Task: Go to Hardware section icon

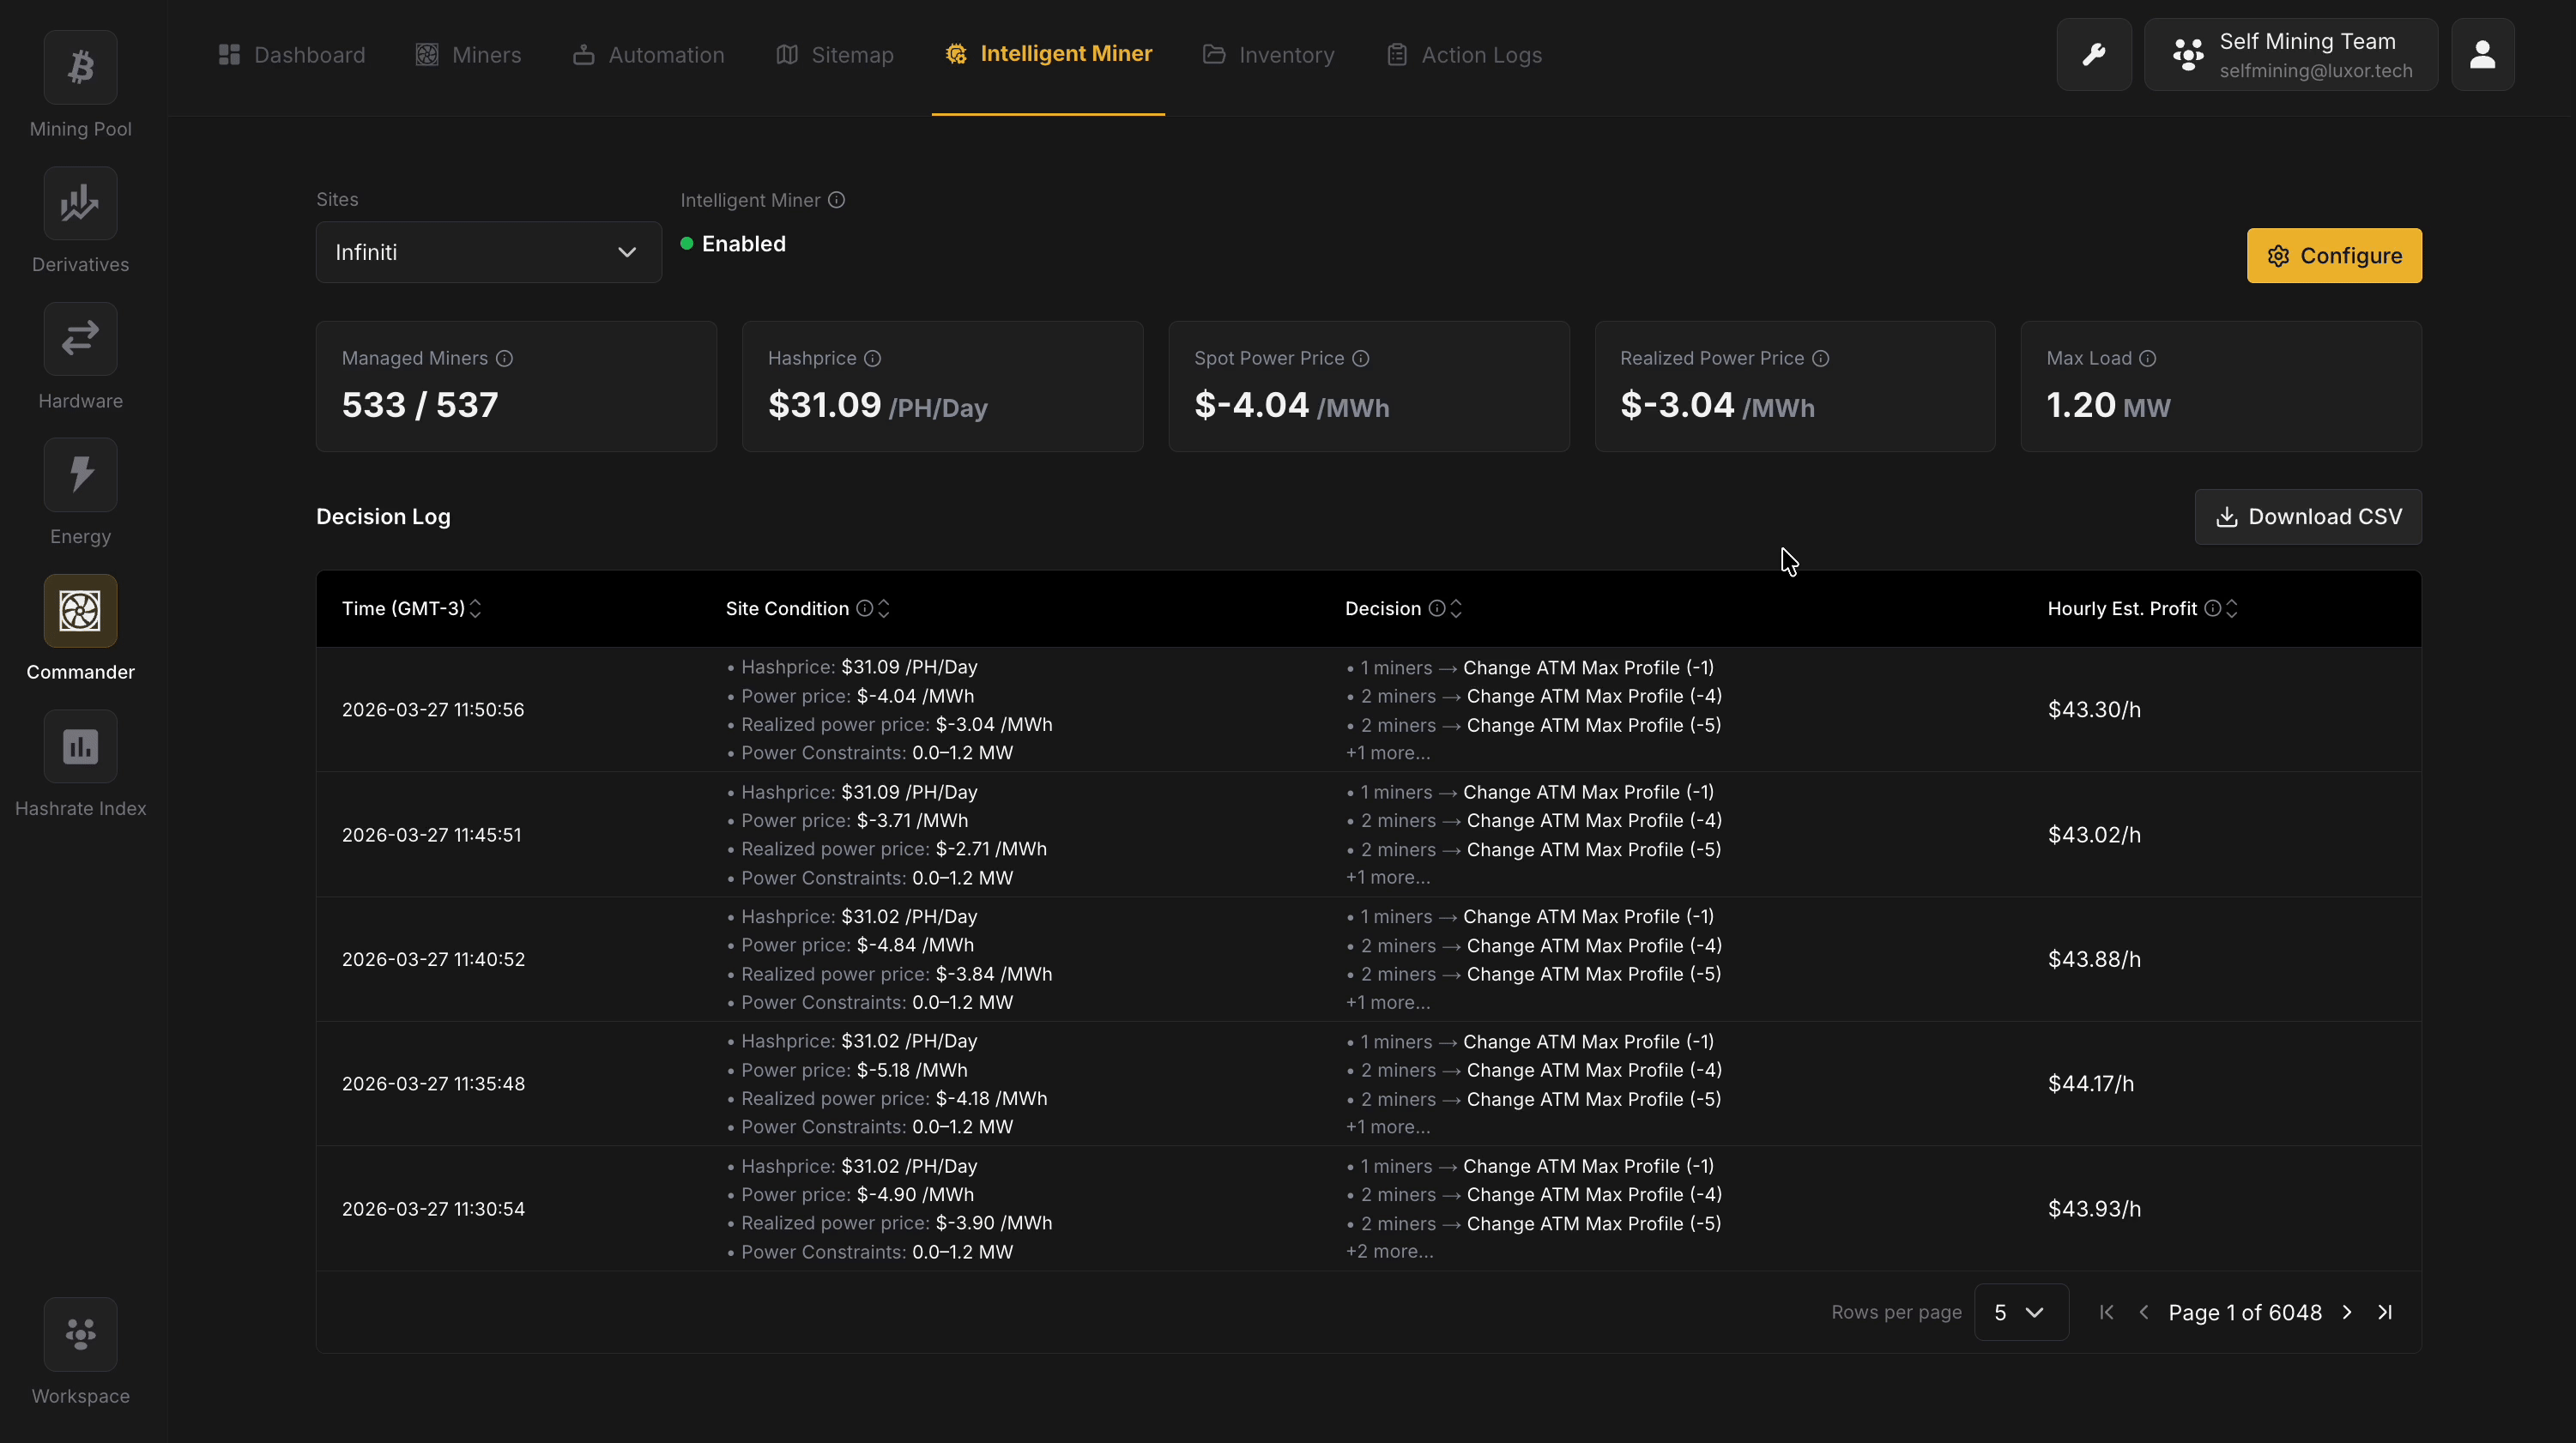Action: point(80,340)
